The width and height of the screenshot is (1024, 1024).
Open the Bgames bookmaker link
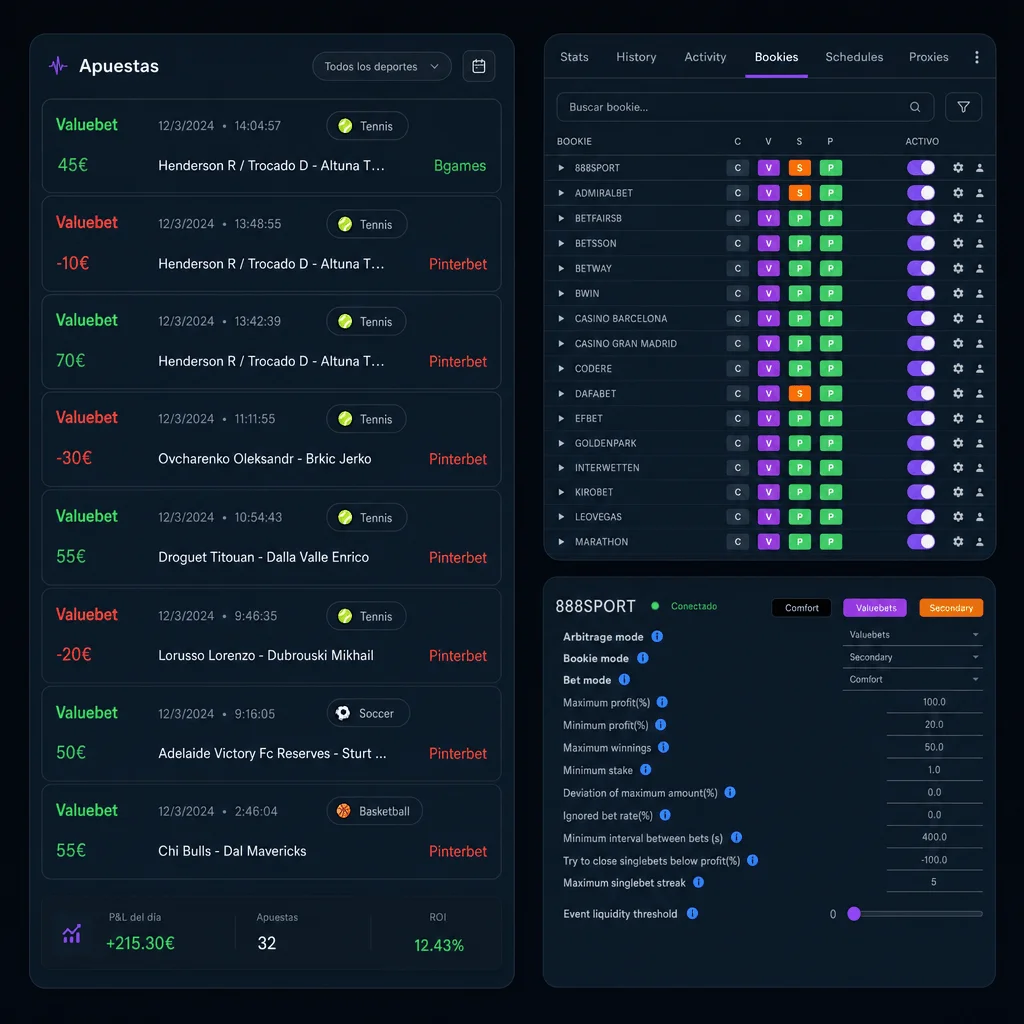point(460,166)
